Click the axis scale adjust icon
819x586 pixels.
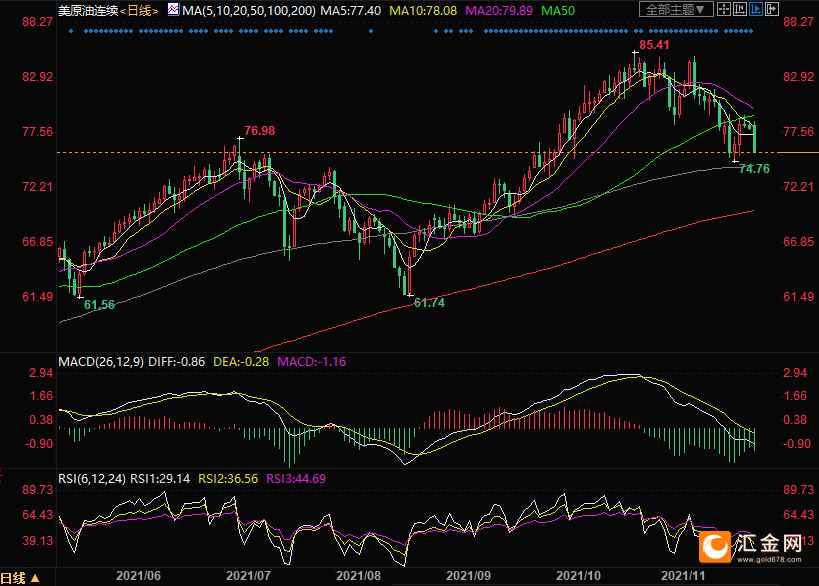point(740,9)
